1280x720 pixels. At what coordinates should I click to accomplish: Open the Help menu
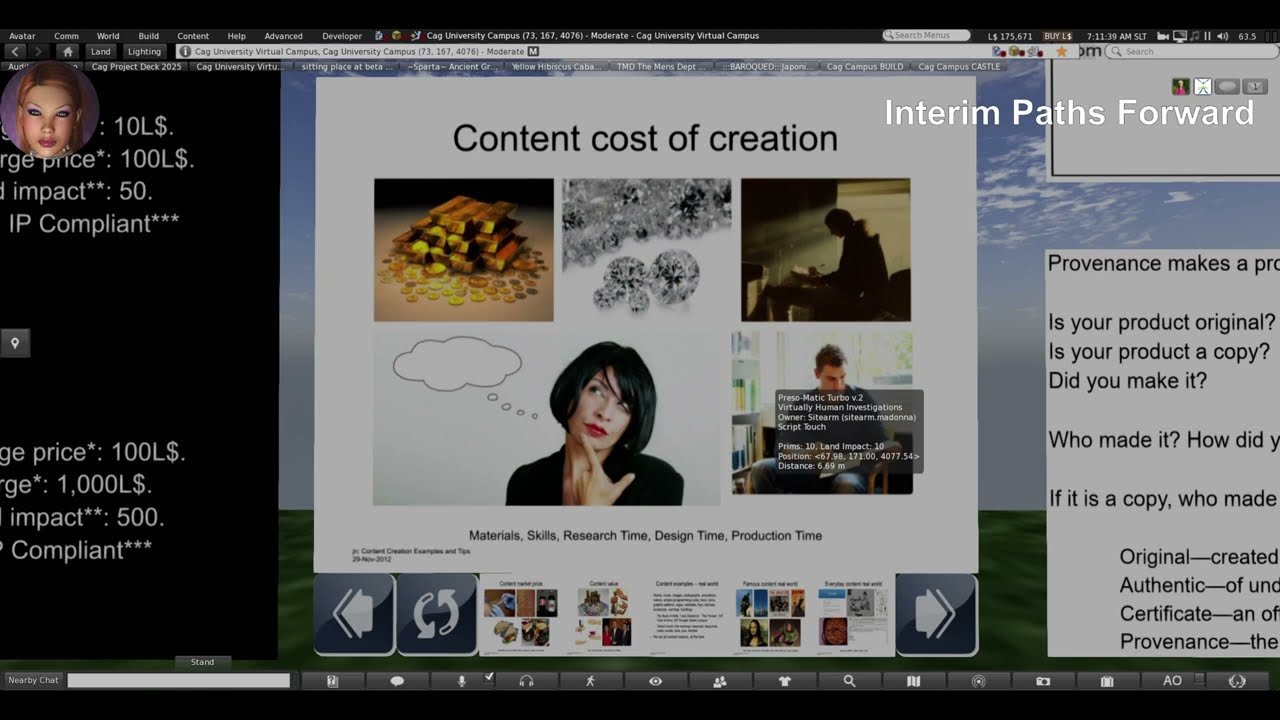236,36
